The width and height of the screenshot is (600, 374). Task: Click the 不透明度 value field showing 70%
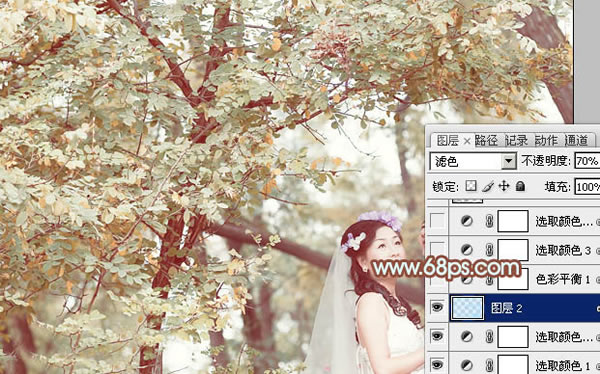point(587,161)
